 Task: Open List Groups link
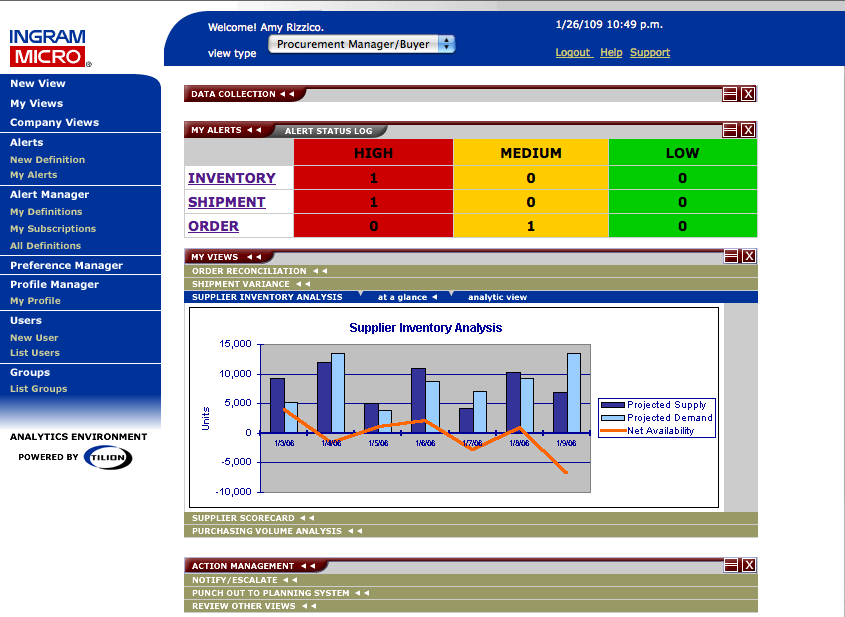pos(38,389)
